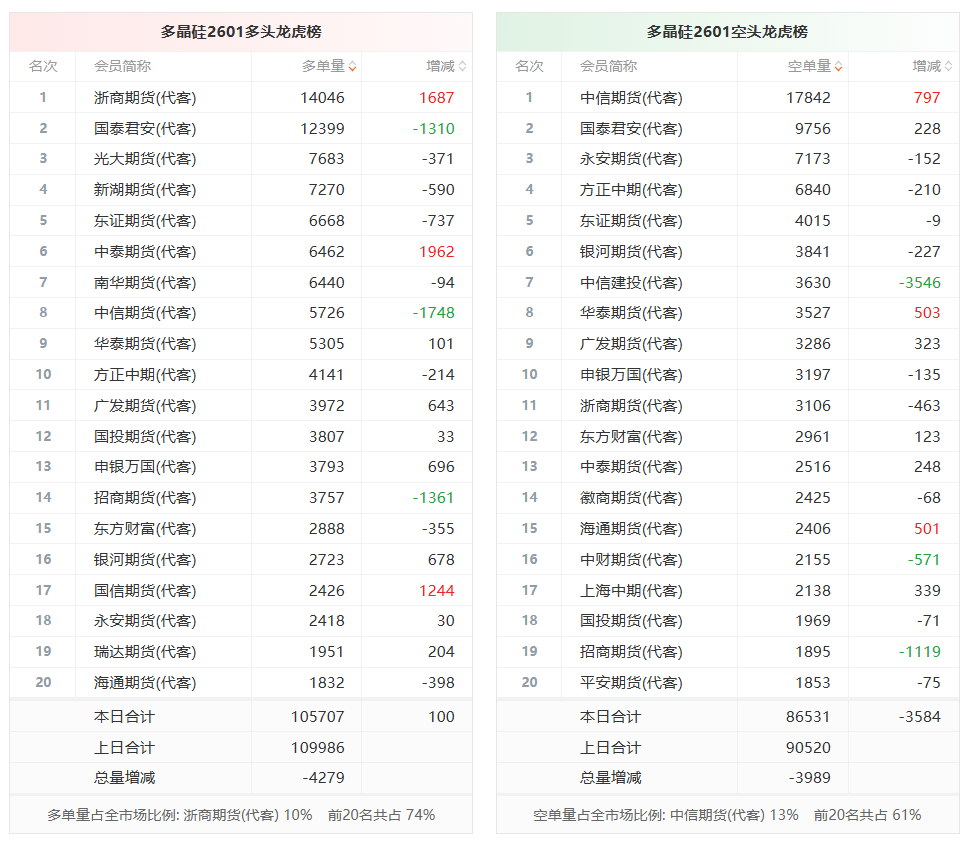Click long total 105707
Screen dimensions: 969x841
click(x=318, y=717)
